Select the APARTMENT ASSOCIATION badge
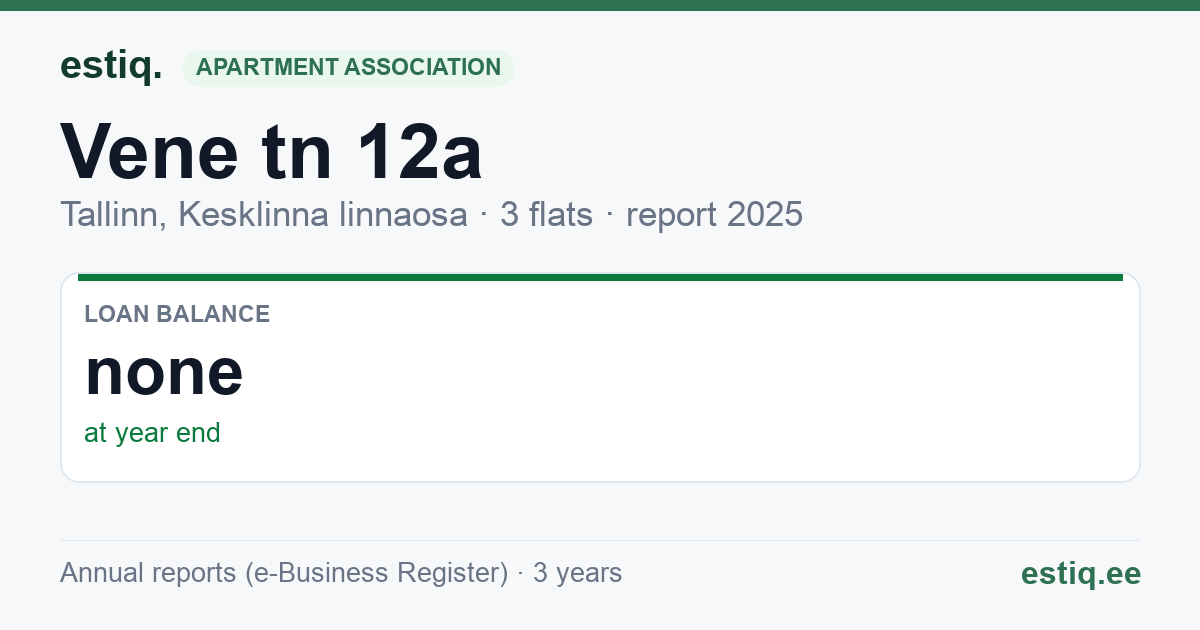Screen dimensions: 1200x630 pos(348,68)
